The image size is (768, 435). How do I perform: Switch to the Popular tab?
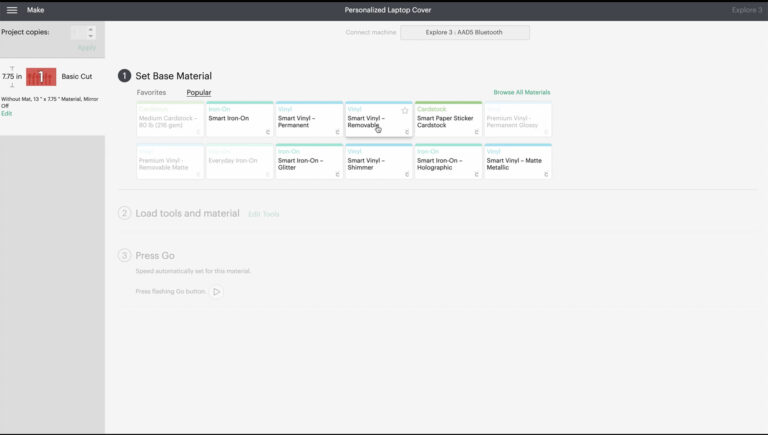pyautogui.click(x=199, y=93)
